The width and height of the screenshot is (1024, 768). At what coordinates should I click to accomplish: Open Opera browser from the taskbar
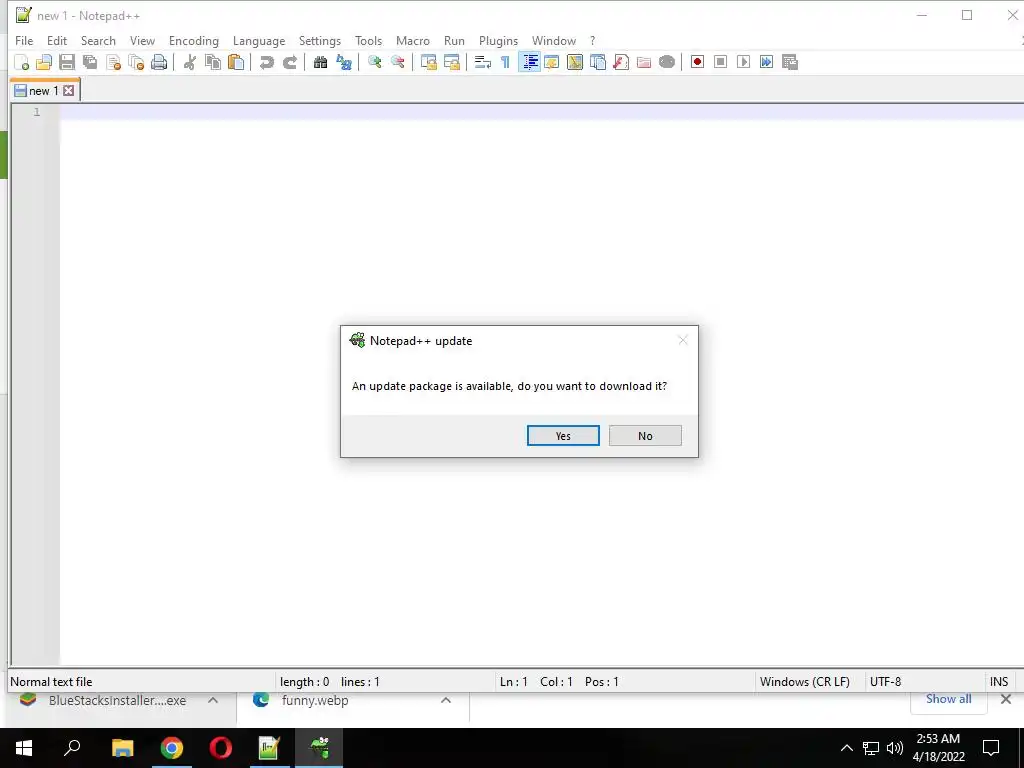click(x=221, y=748)
